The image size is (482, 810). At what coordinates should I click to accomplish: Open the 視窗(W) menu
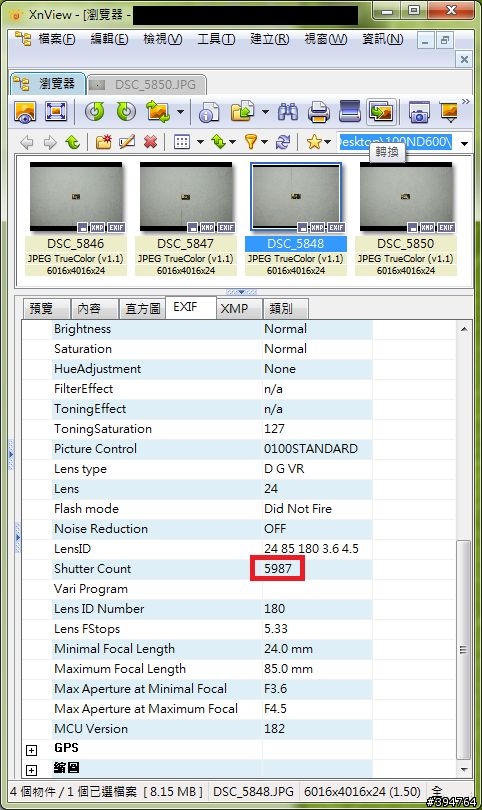click(x=325, y=39)
